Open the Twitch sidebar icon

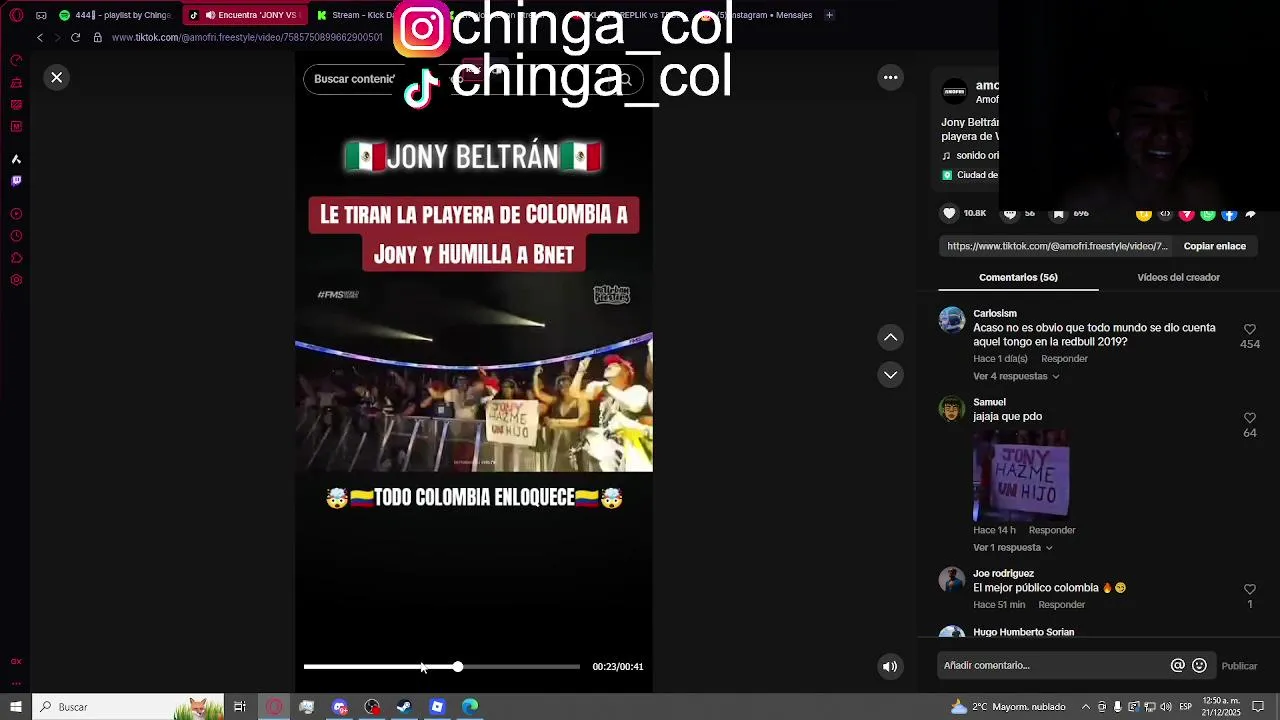[16, 181]
